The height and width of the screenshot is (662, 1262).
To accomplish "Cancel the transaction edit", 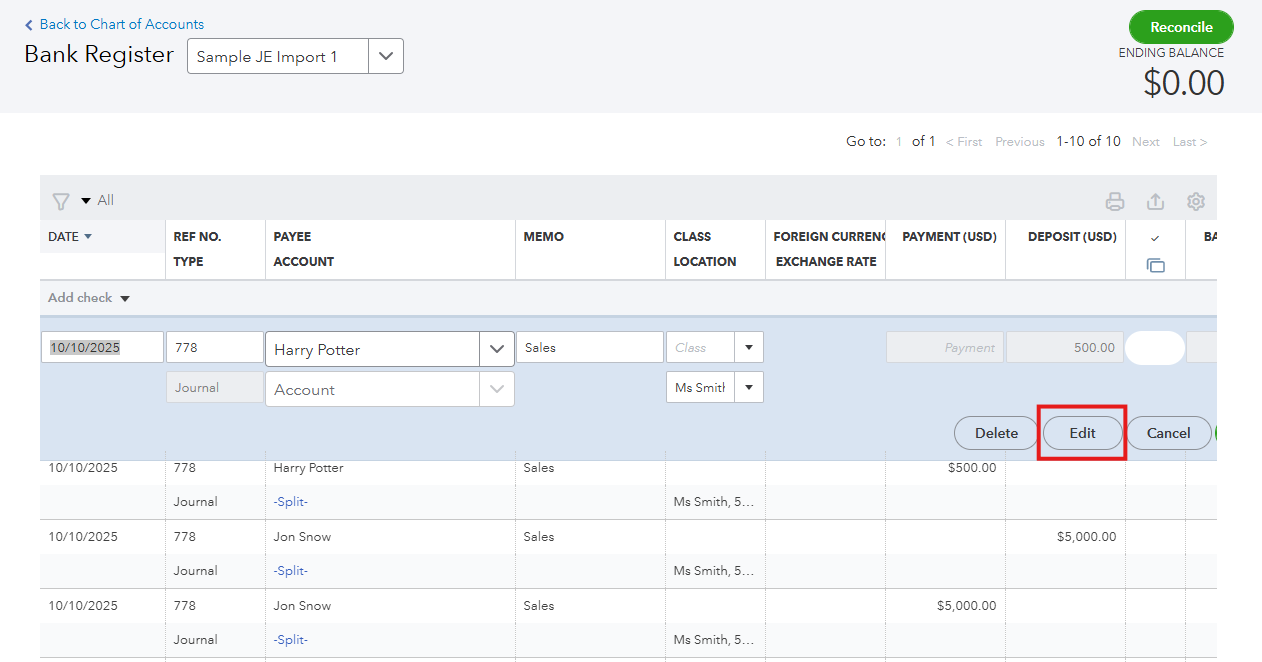I will (x=1168, y=433).
